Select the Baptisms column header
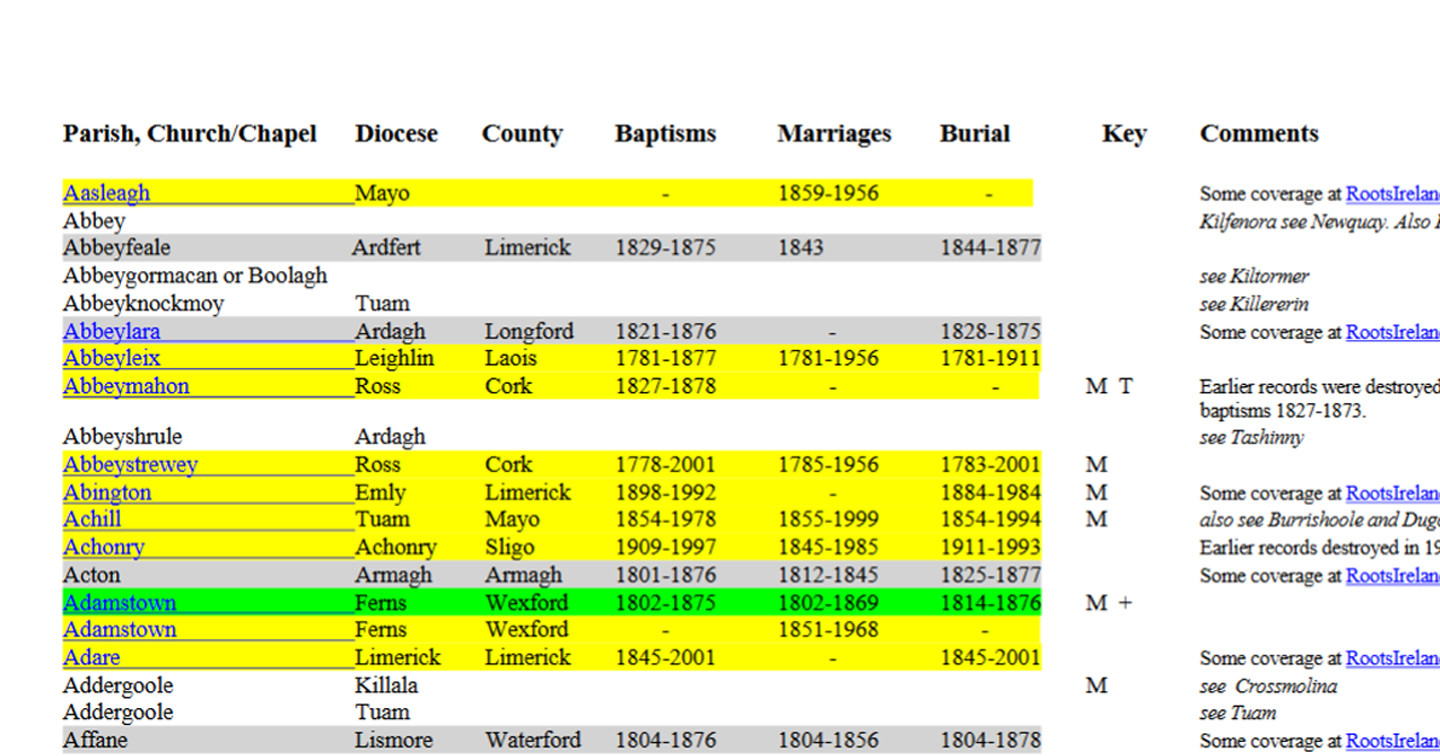 [666, 134]
